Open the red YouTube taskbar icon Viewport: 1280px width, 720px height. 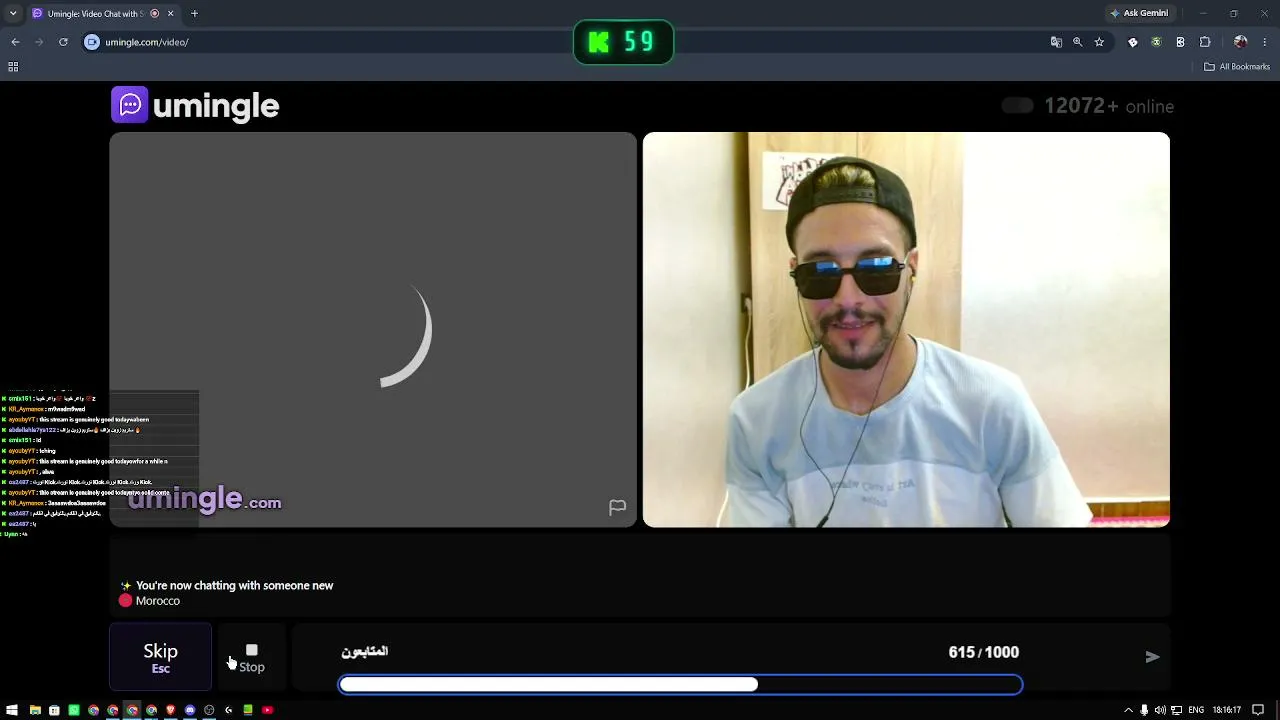click(267, 710)
